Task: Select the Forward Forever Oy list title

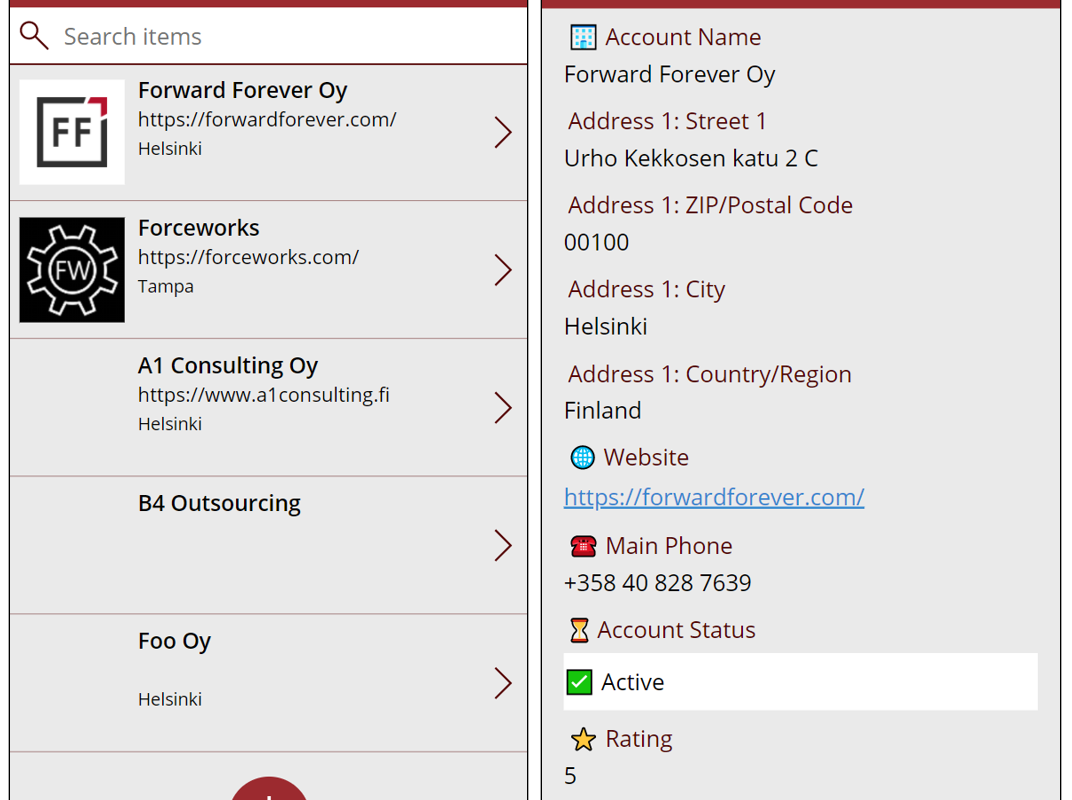Action: click(x=243, y=90)
